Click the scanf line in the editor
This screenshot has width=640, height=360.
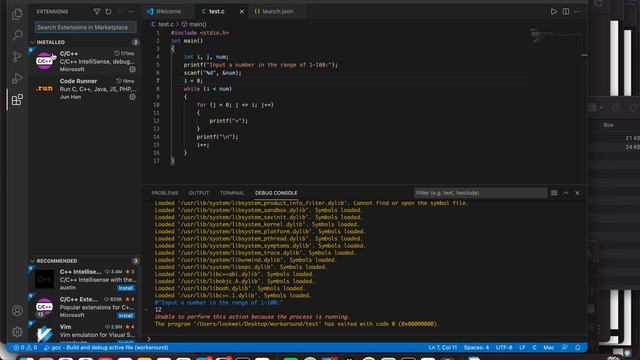212,73
